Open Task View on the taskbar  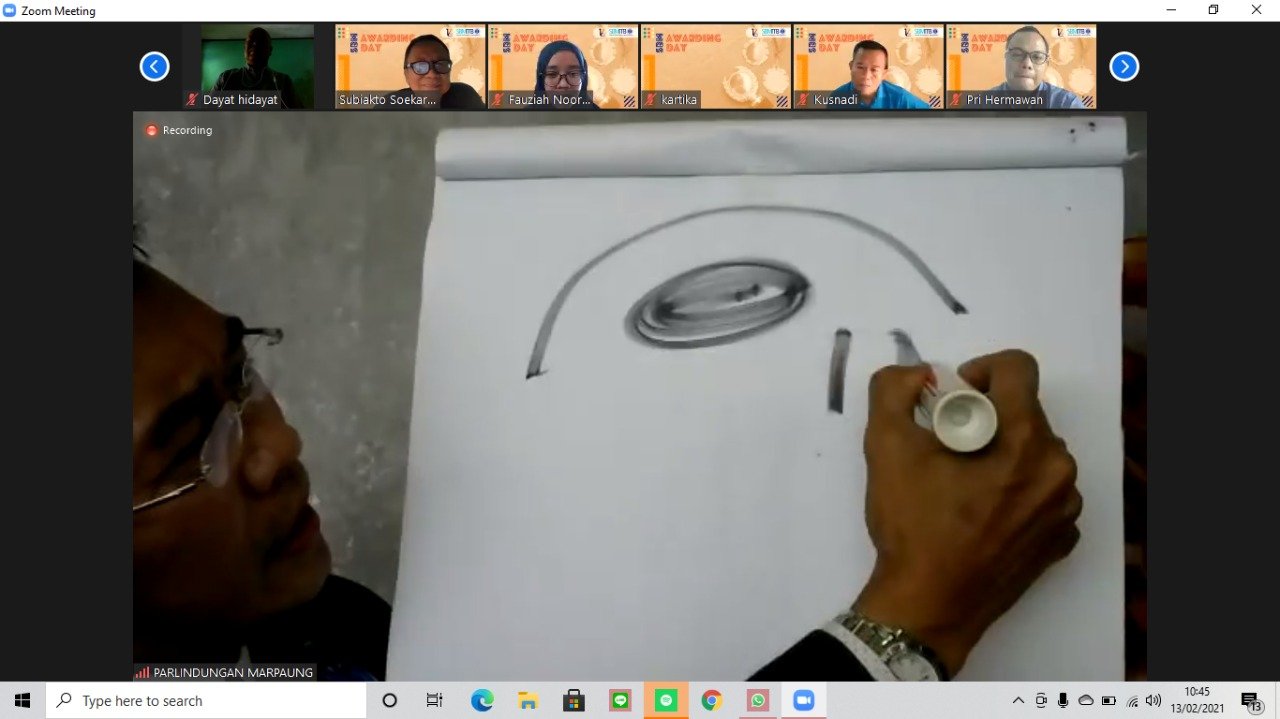click(x=434, y=700)
